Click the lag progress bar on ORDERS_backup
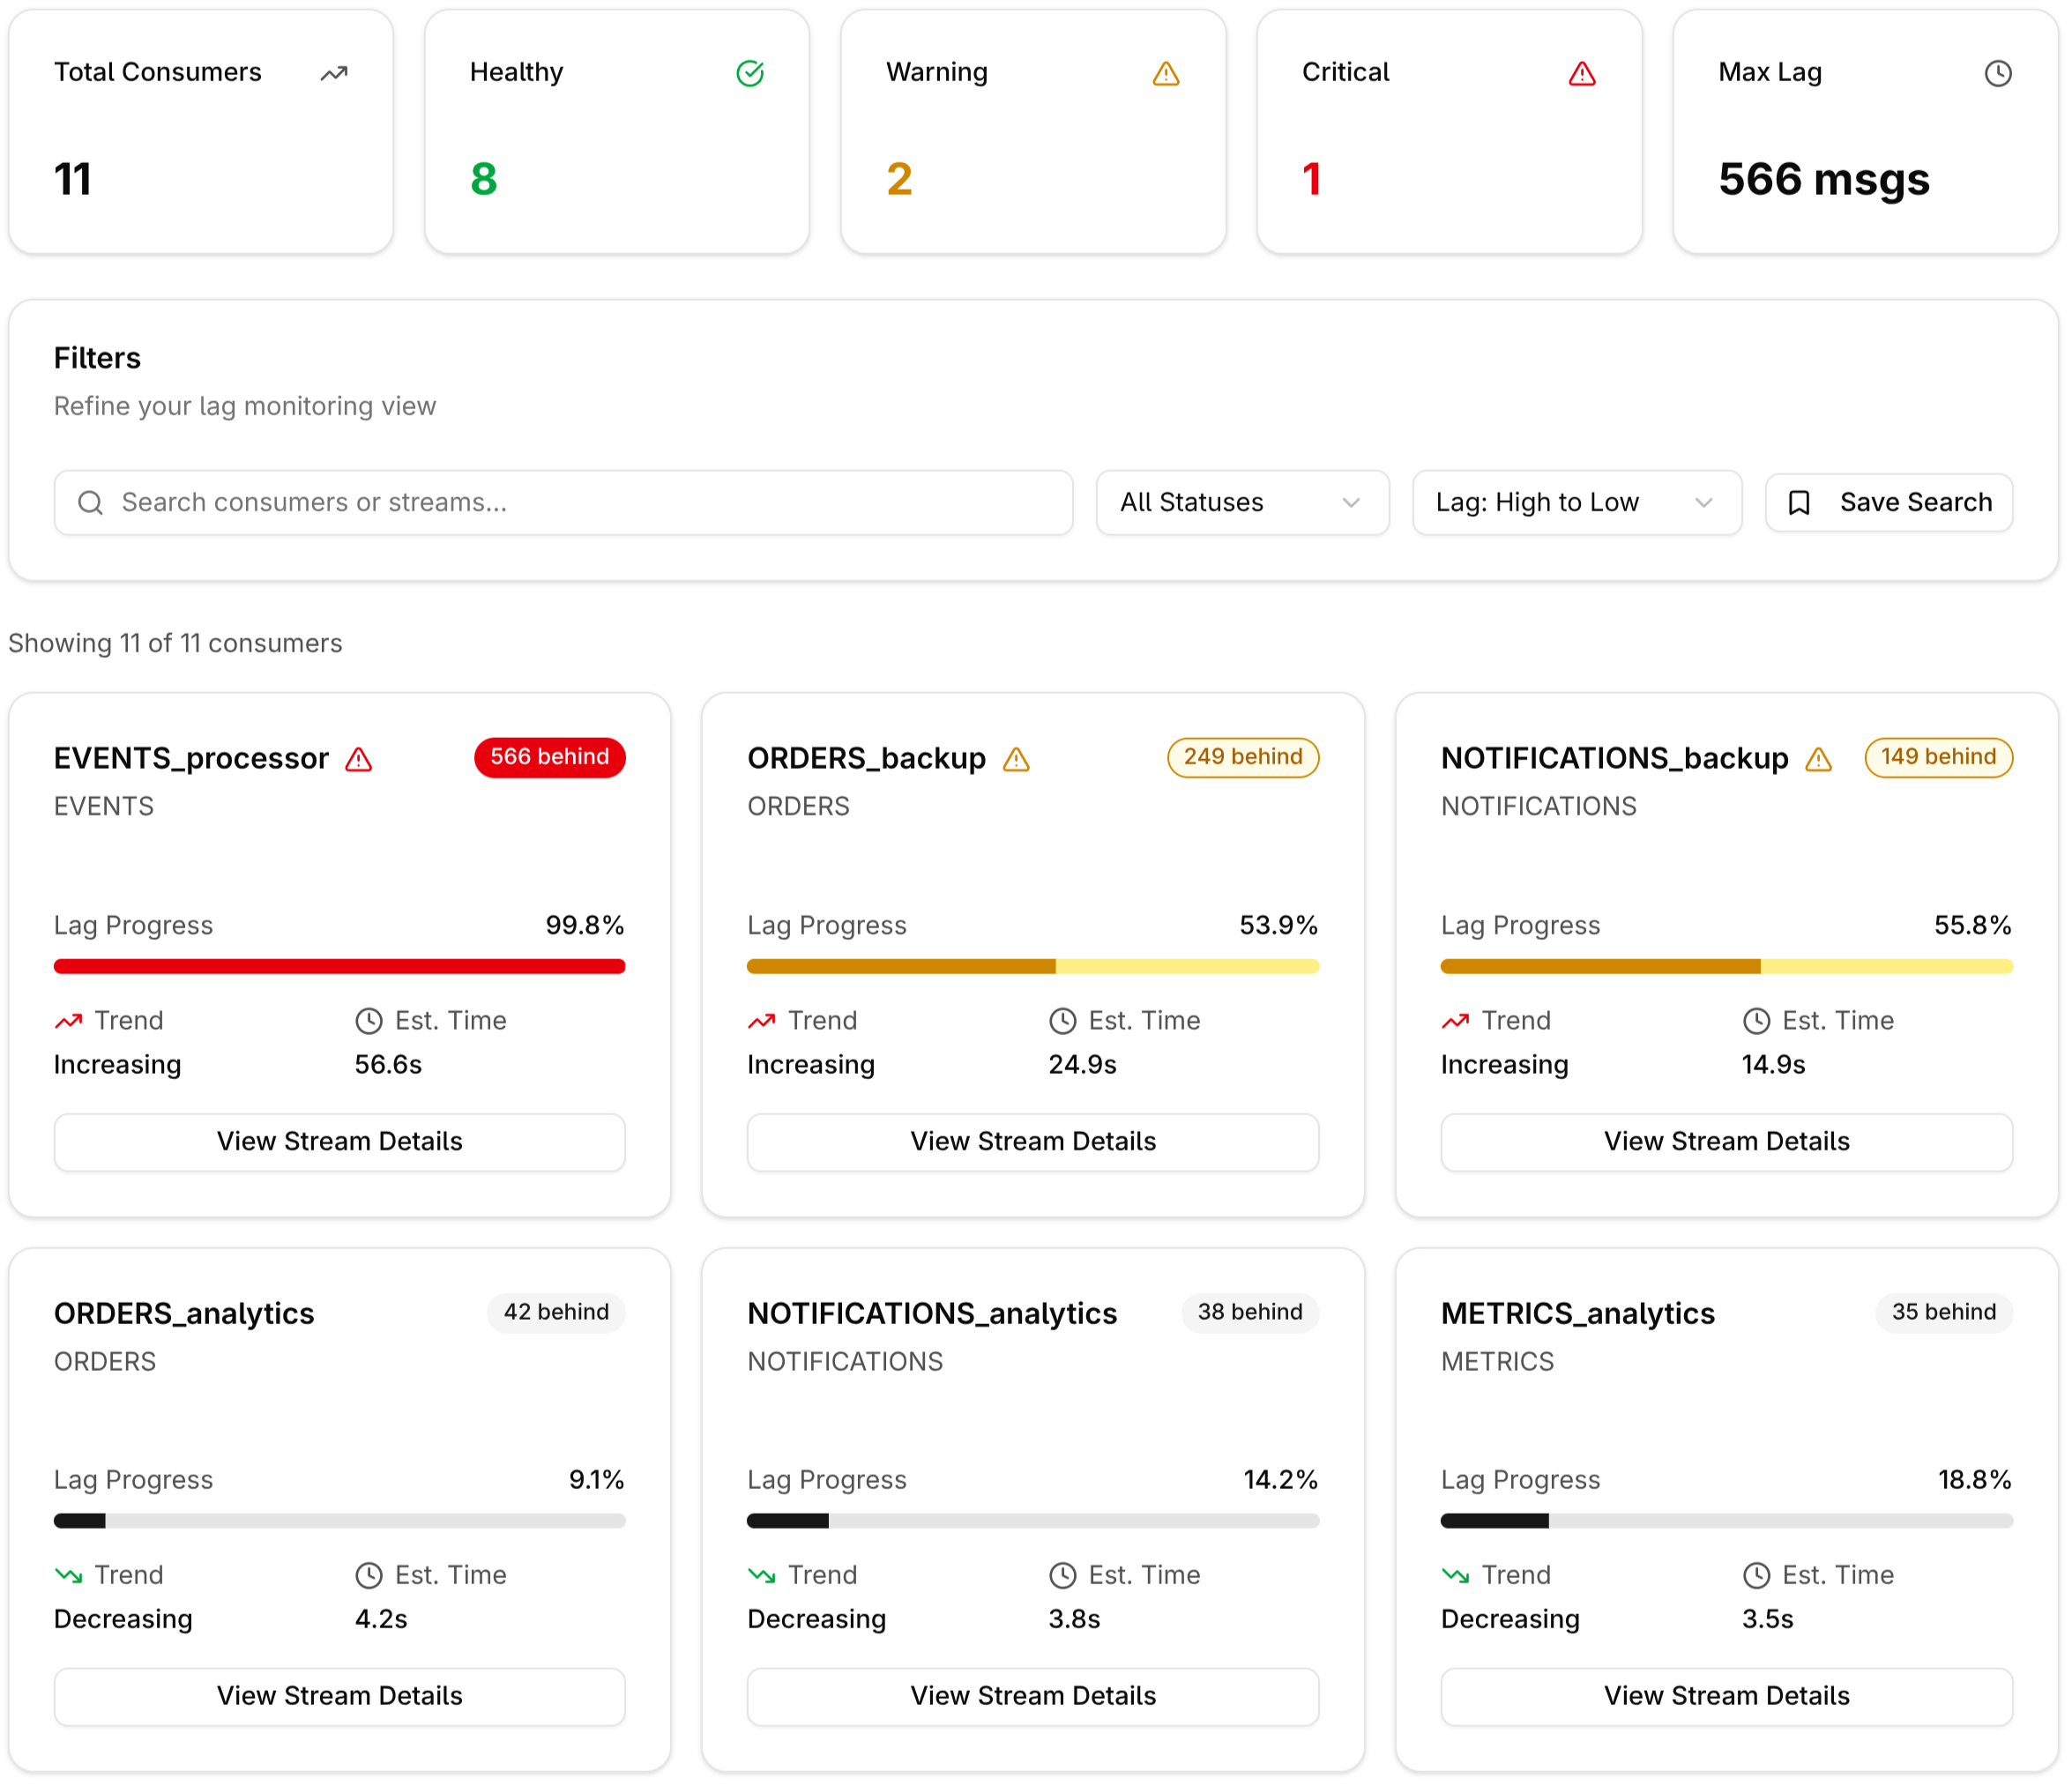 (1033, 966)
